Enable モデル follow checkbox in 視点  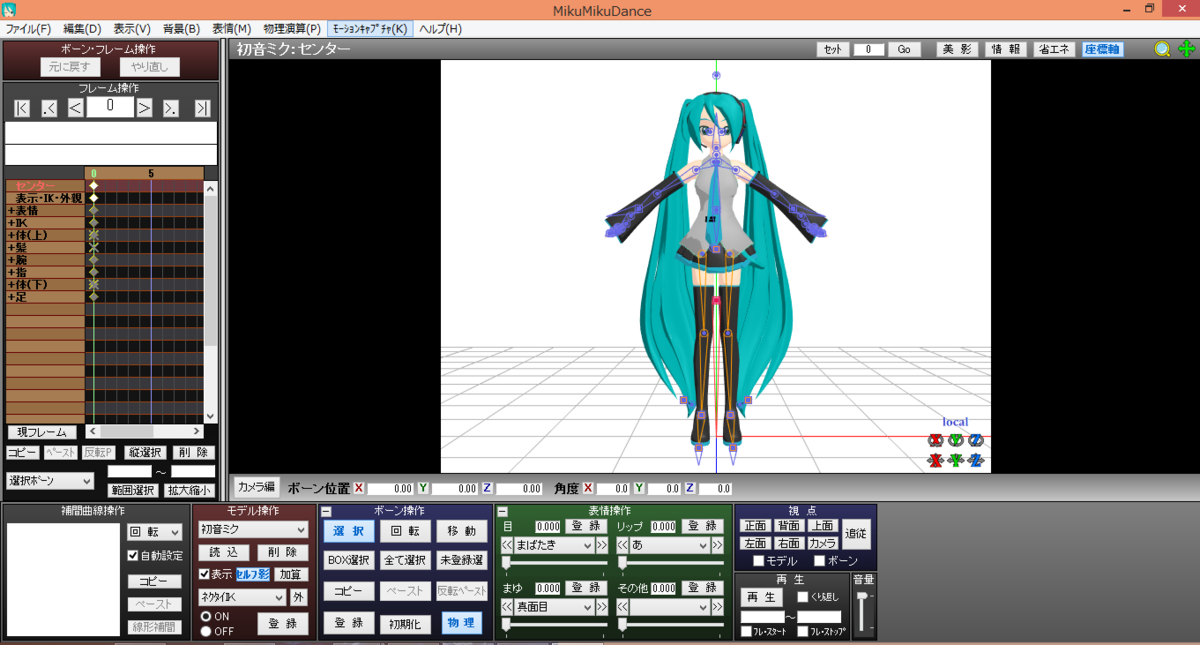pyautogui.click(x=759, y=561)
